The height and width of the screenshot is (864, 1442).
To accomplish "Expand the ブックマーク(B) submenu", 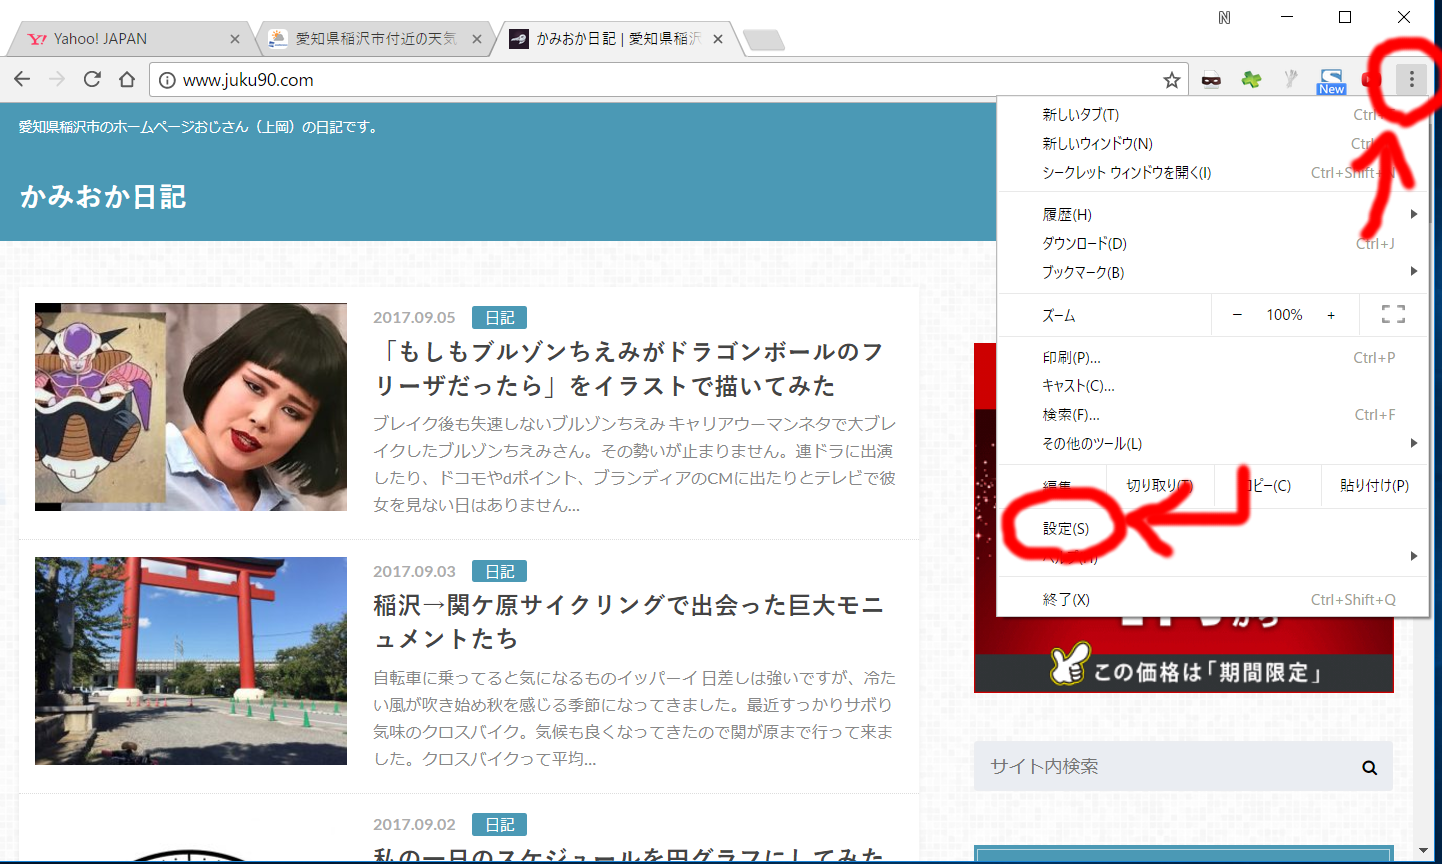I will [x=1212, y=272].
